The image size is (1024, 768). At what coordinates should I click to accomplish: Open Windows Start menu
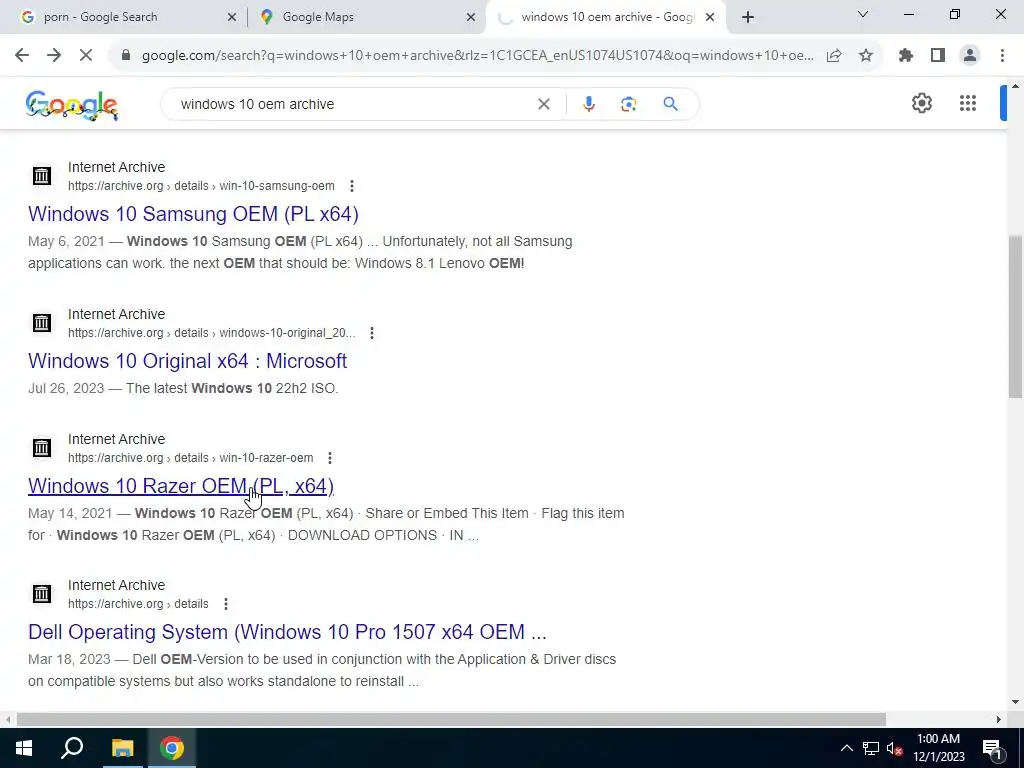(x=24, y=748)
